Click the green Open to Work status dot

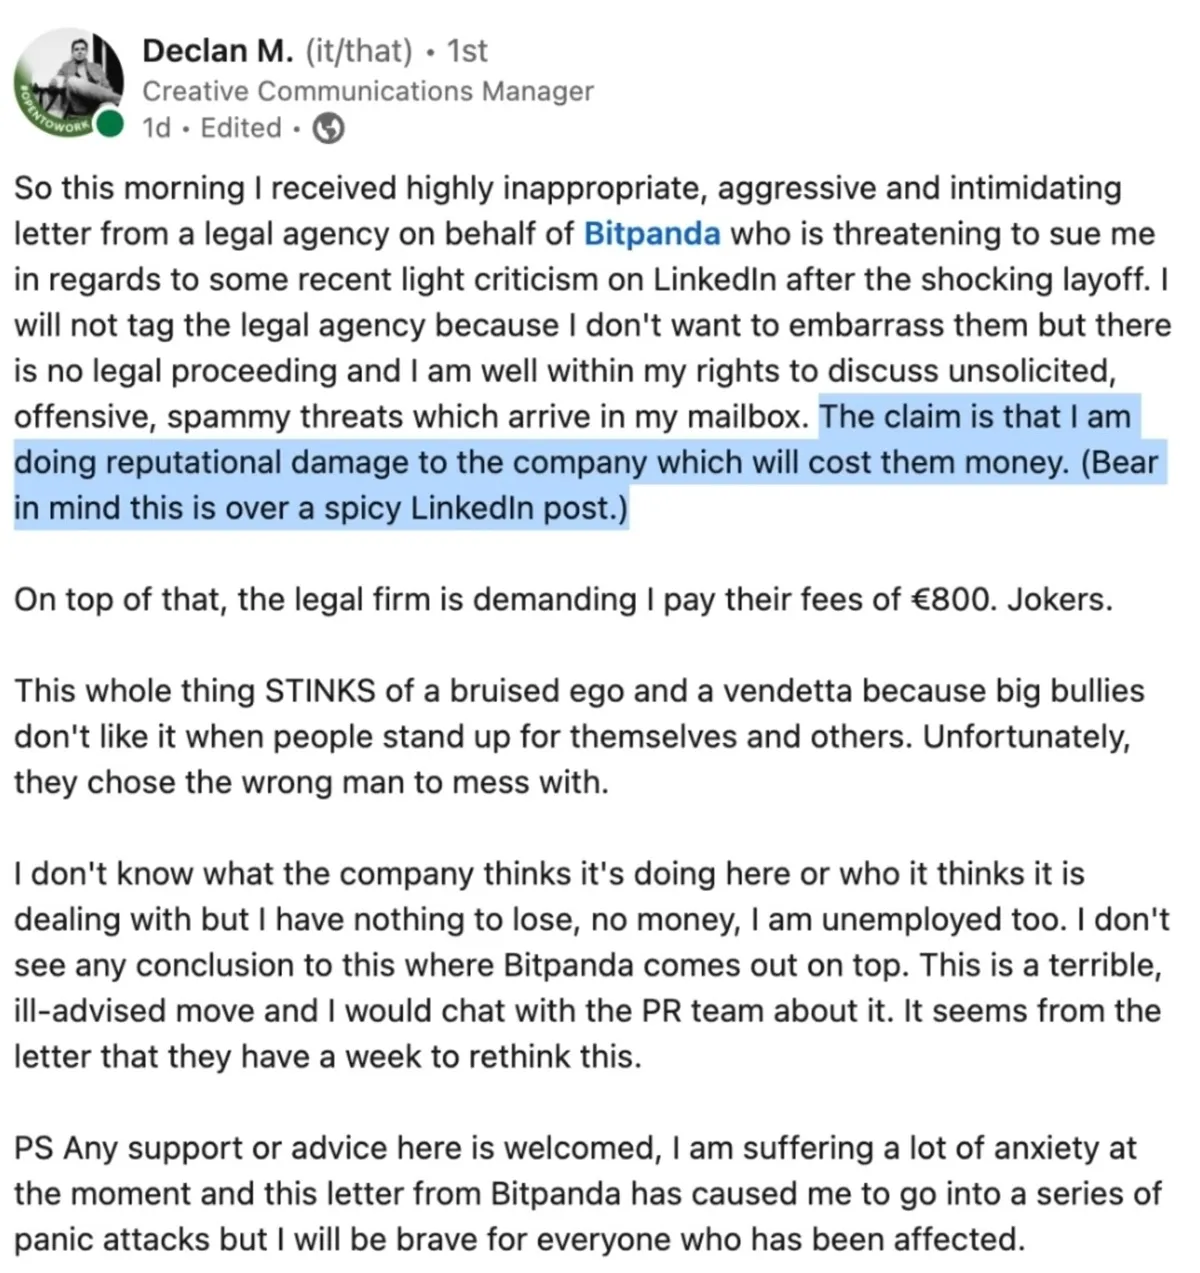pos(113,125)
